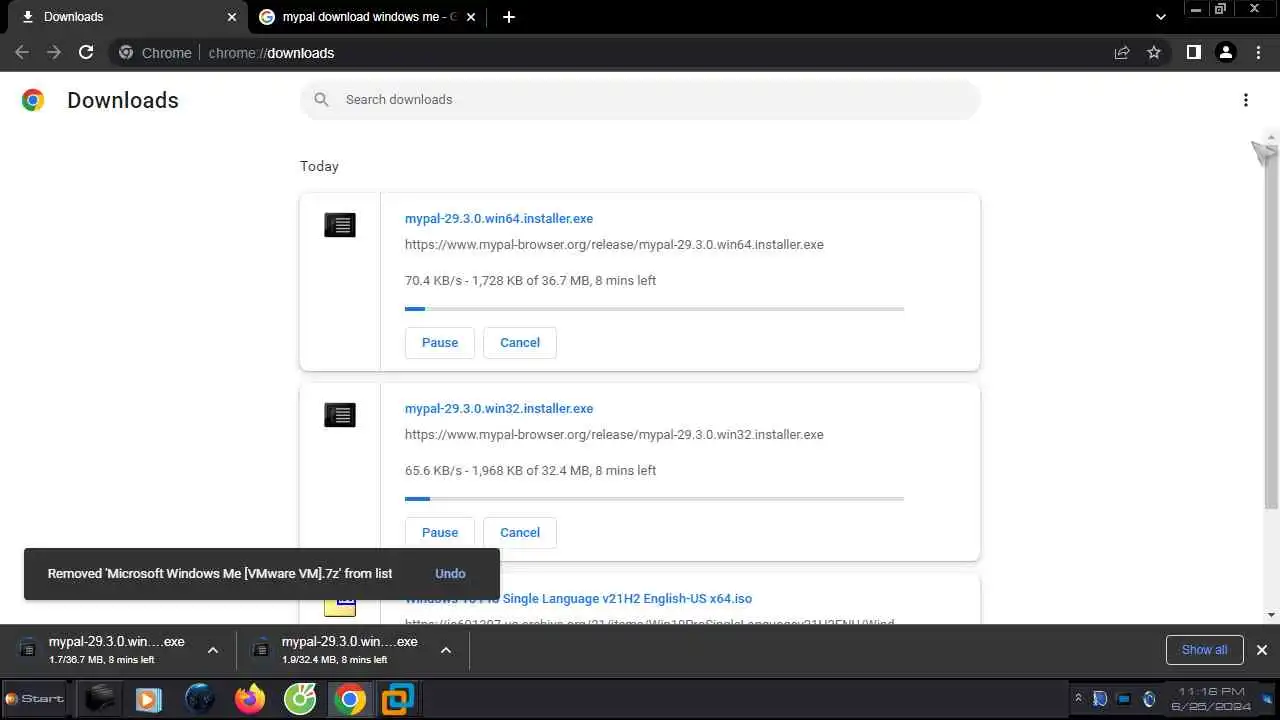Screen dimensions: 1280x720
Task: Close the bottom download shelf
Action: [1262, 650]
